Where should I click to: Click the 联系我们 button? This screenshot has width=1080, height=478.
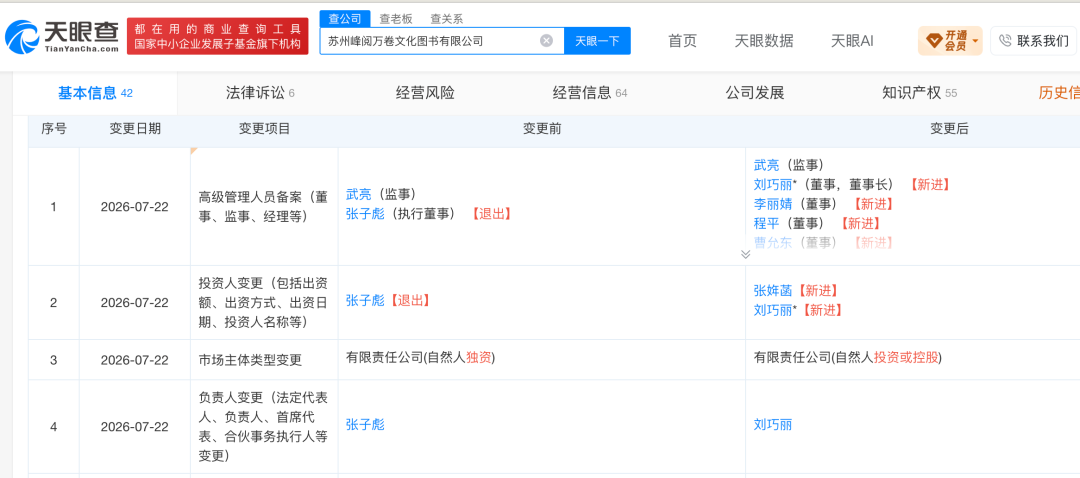1033,41
